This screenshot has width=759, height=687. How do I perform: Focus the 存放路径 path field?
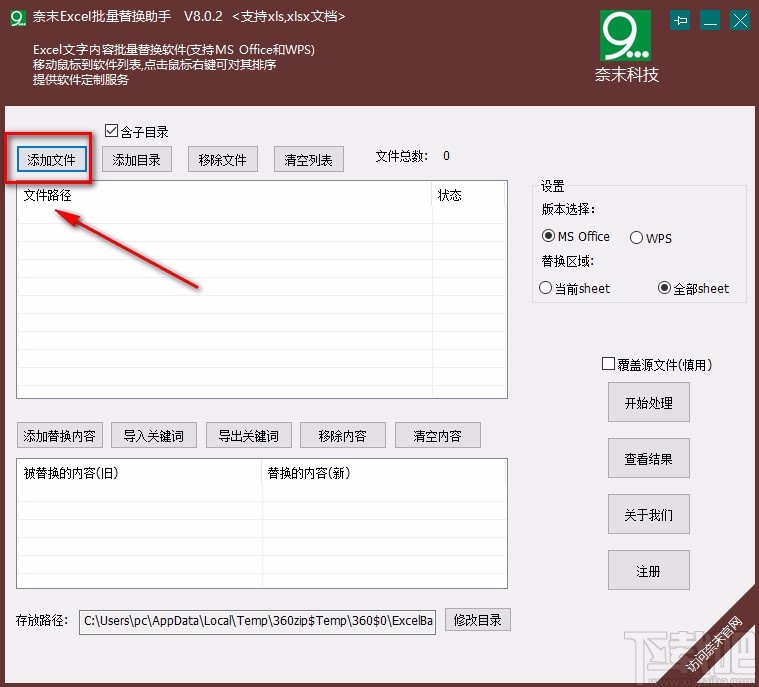[x=258, y=621]
